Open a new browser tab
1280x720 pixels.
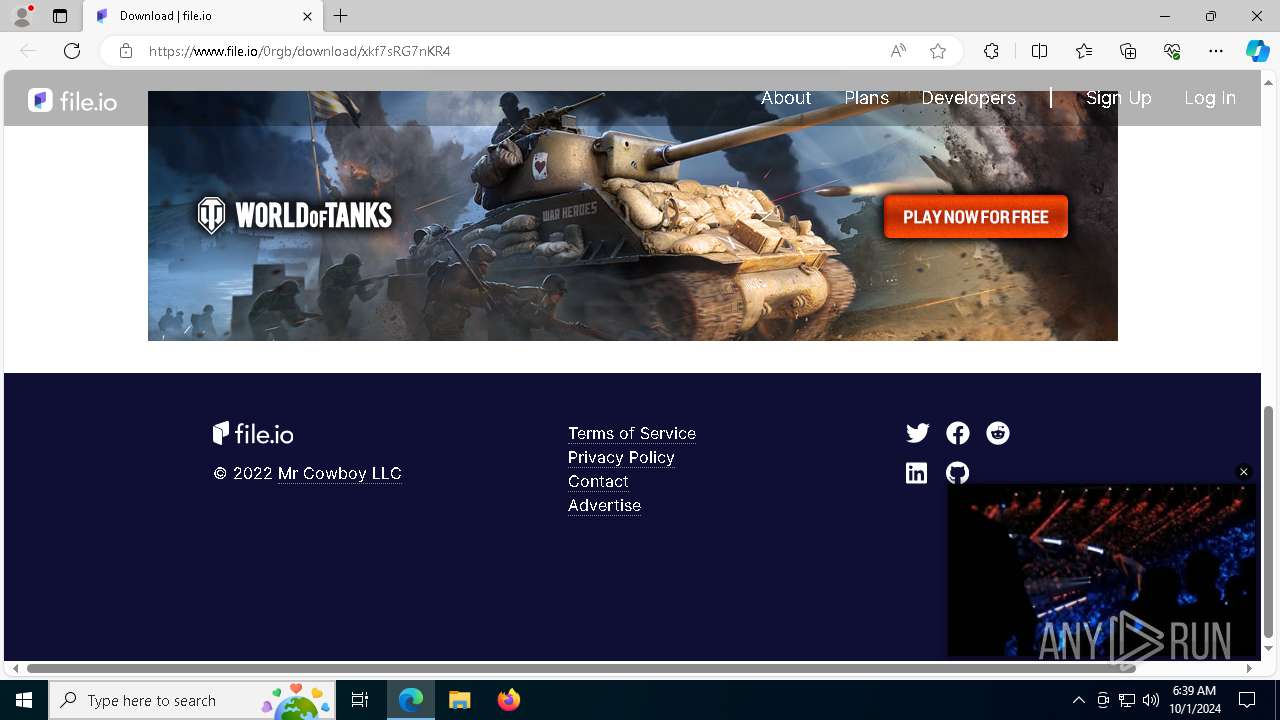click(x=341, y=16)
